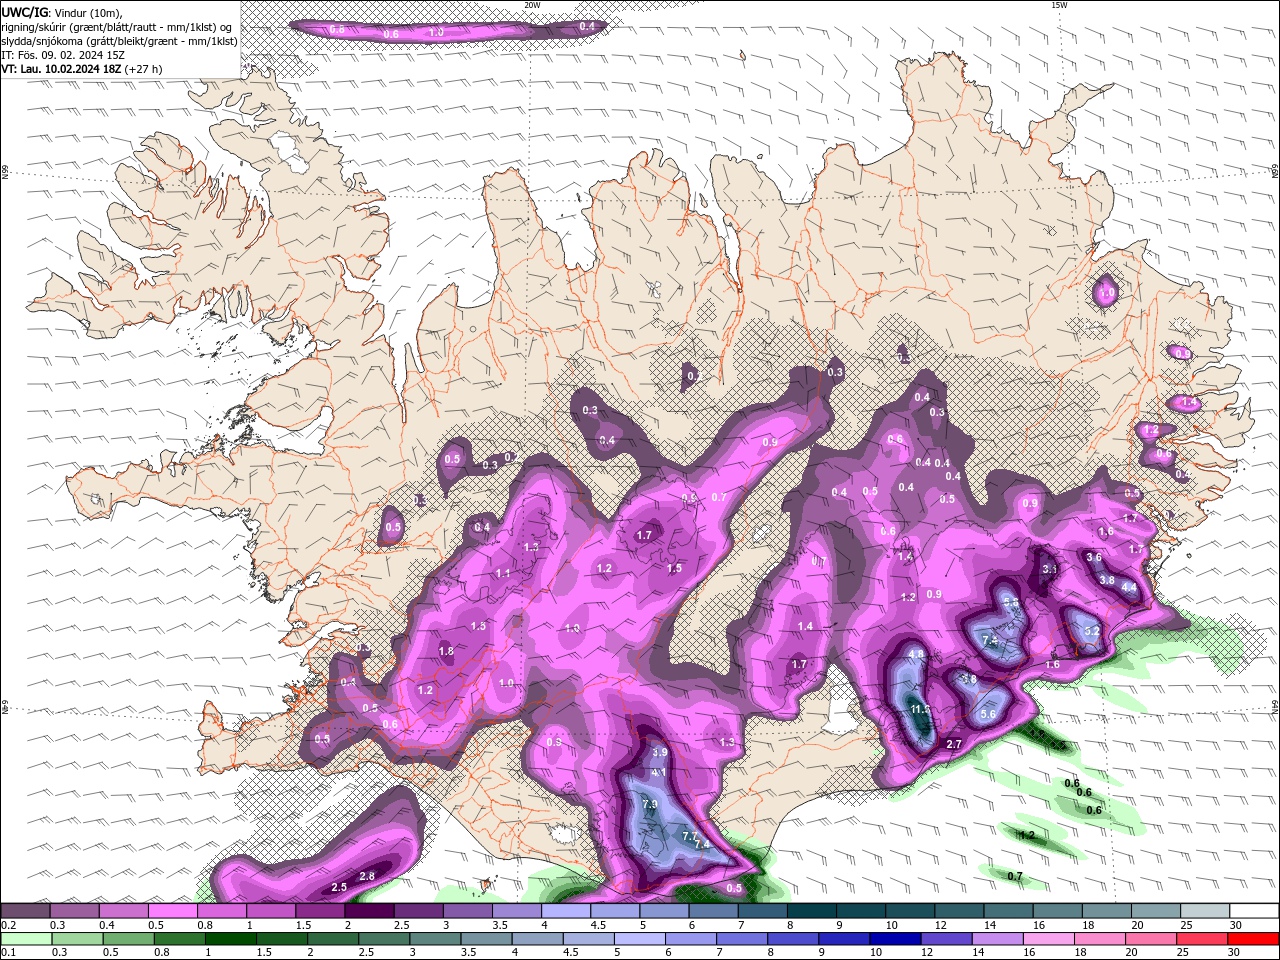Image resolution: width=1280 pixels, height=960 pixels.
Task: Click the '3.9' snowfall value
Action: click(659, 752)
